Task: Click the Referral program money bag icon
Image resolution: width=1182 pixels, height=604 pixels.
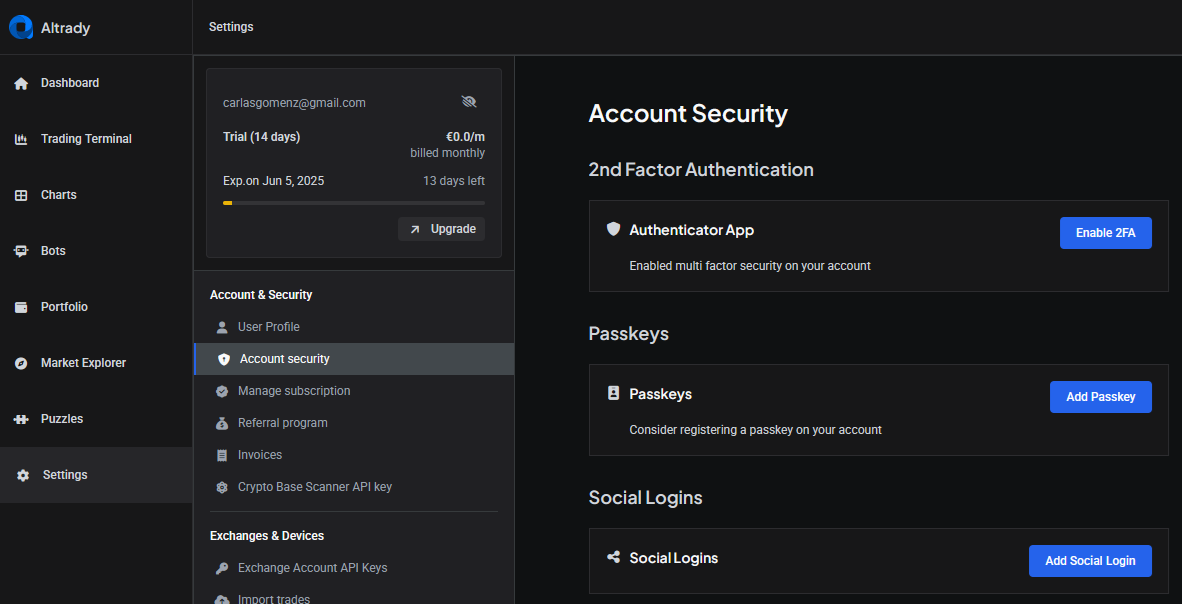Action: click(222, 424)
